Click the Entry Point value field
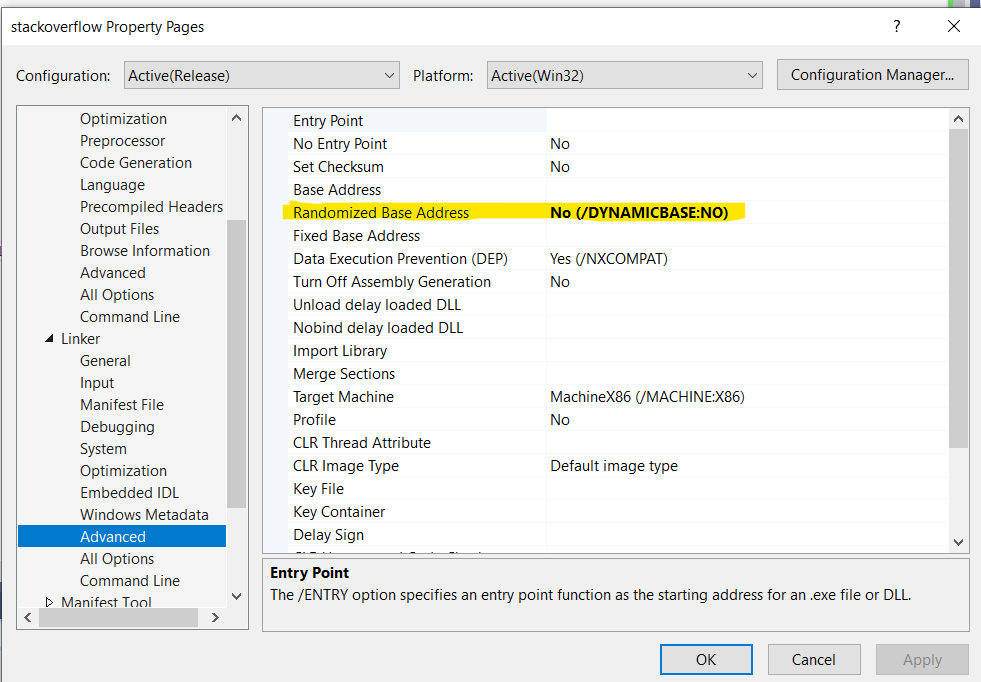This screenshot has height=682, width=981. click(745, 121)
